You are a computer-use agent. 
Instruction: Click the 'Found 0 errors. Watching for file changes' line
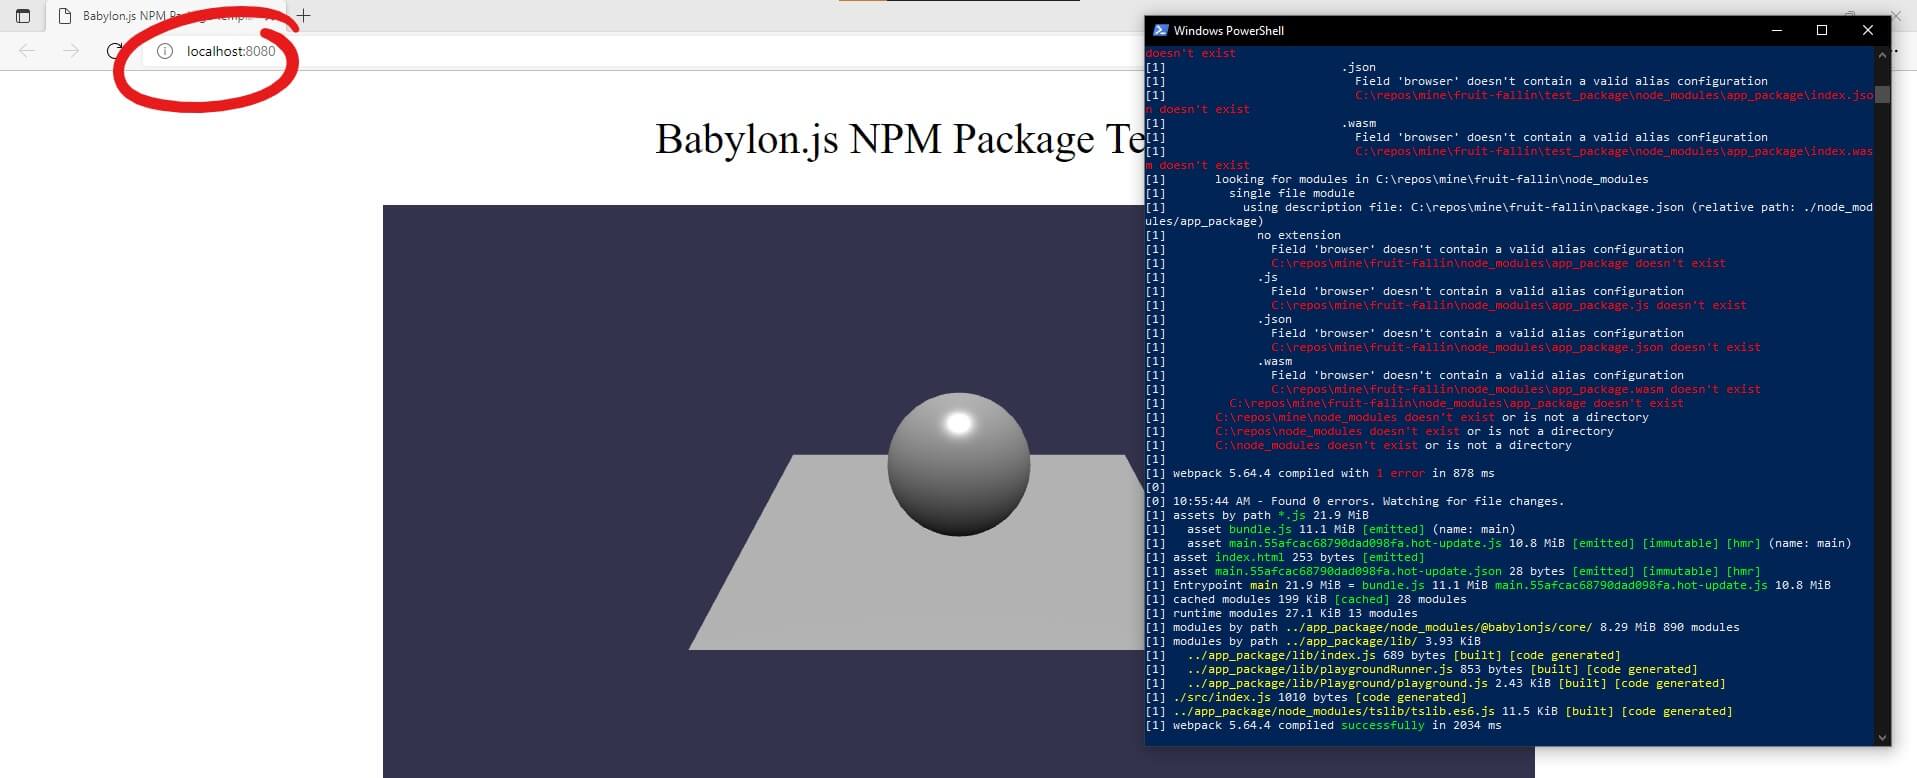(x=1354, y=501)
